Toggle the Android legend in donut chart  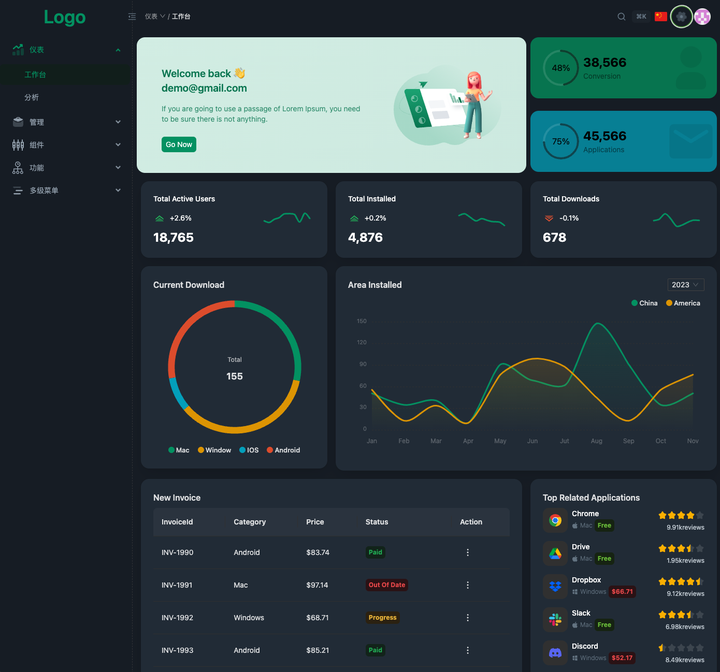coord(283,450)
